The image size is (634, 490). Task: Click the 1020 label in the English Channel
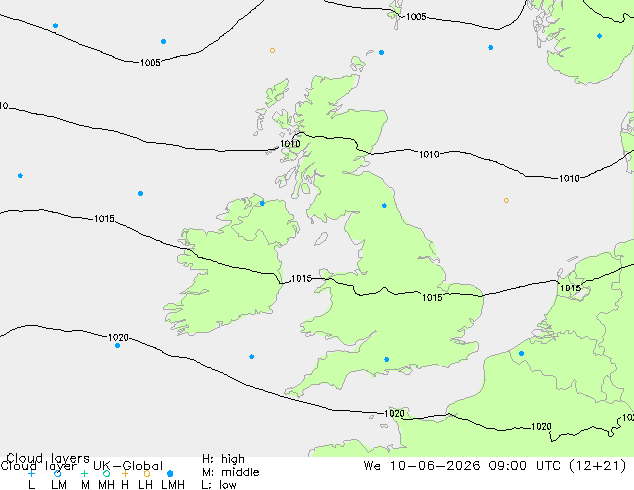pos(394,414)
